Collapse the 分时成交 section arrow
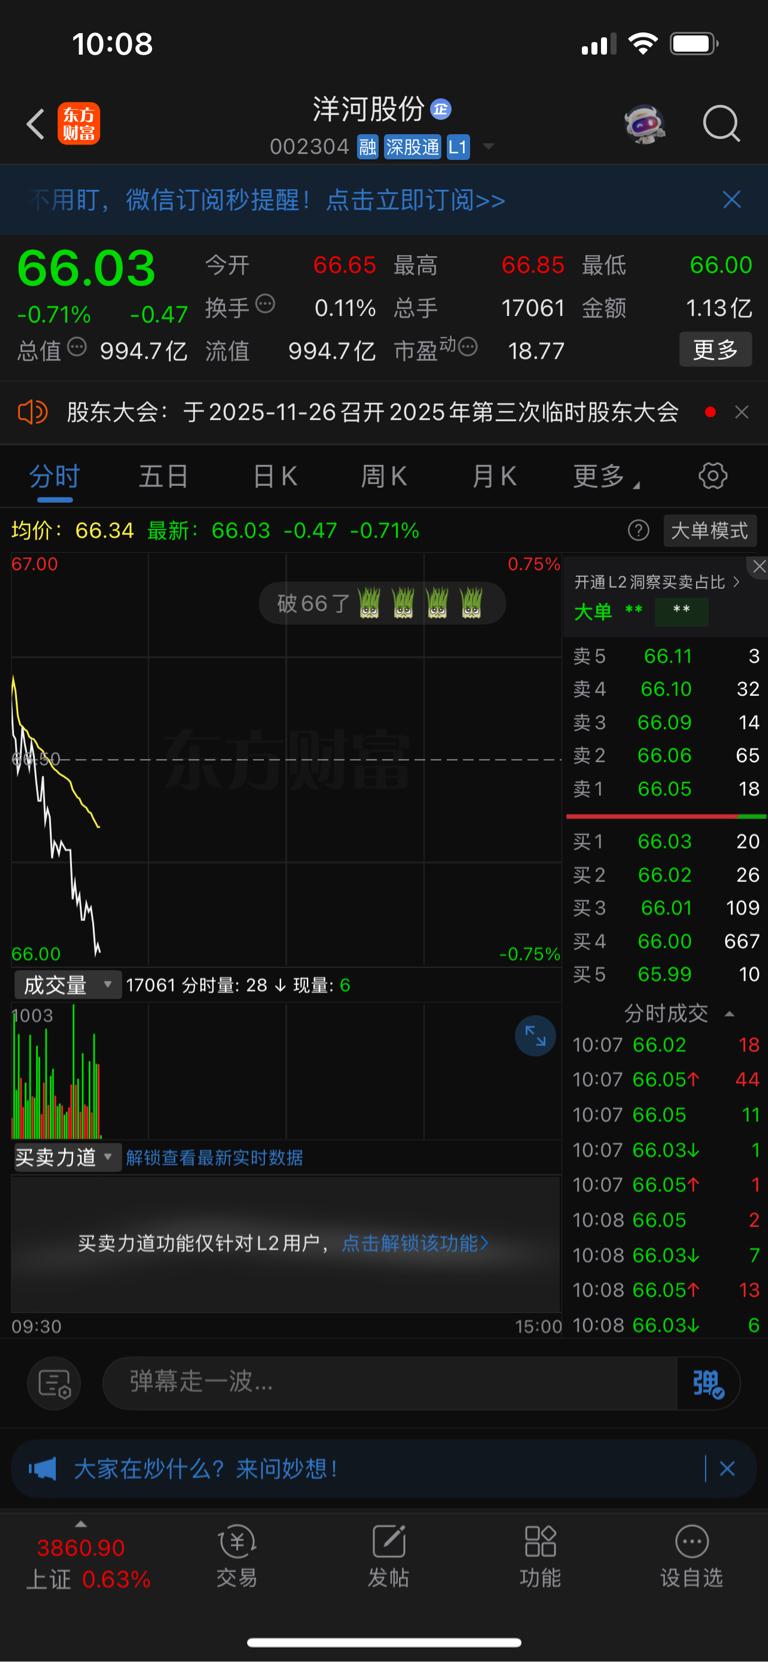 point(730,1014)
